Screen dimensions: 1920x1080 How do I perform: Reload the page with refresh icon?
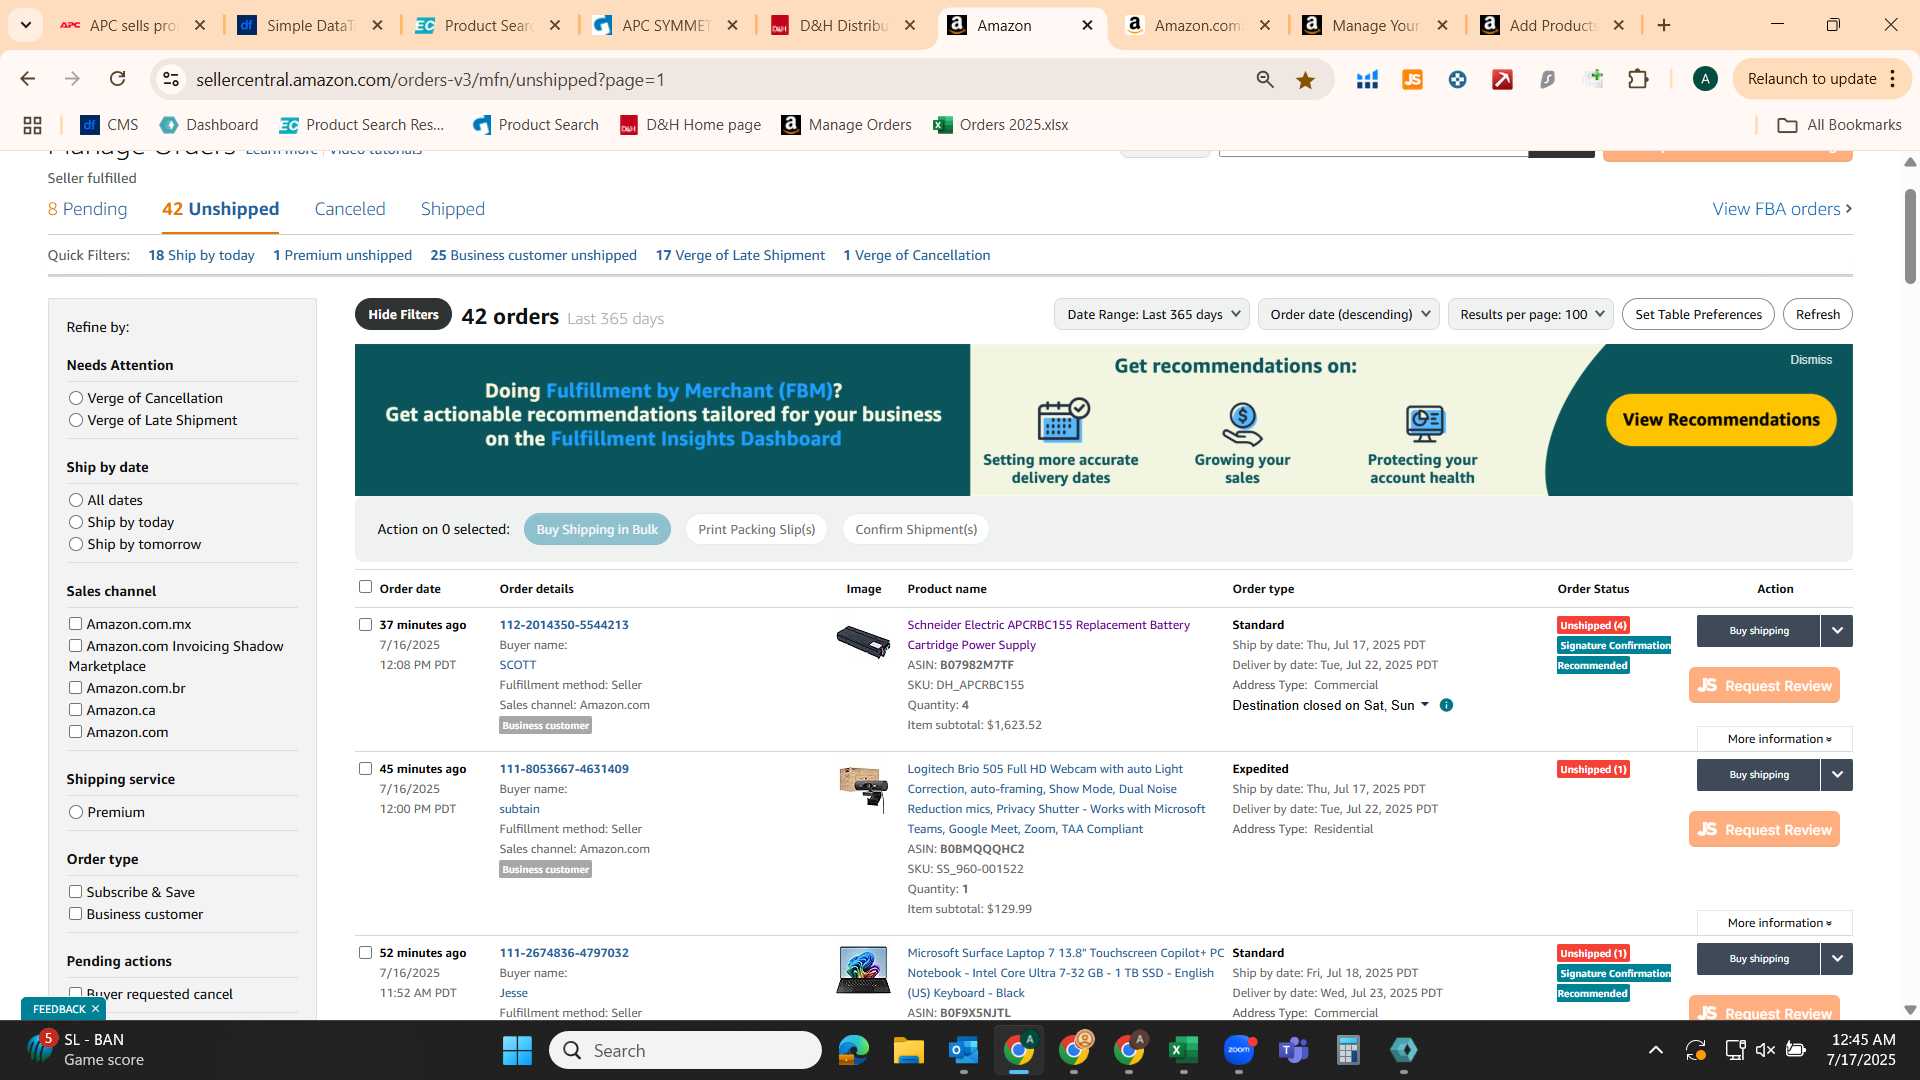(117, 79)
